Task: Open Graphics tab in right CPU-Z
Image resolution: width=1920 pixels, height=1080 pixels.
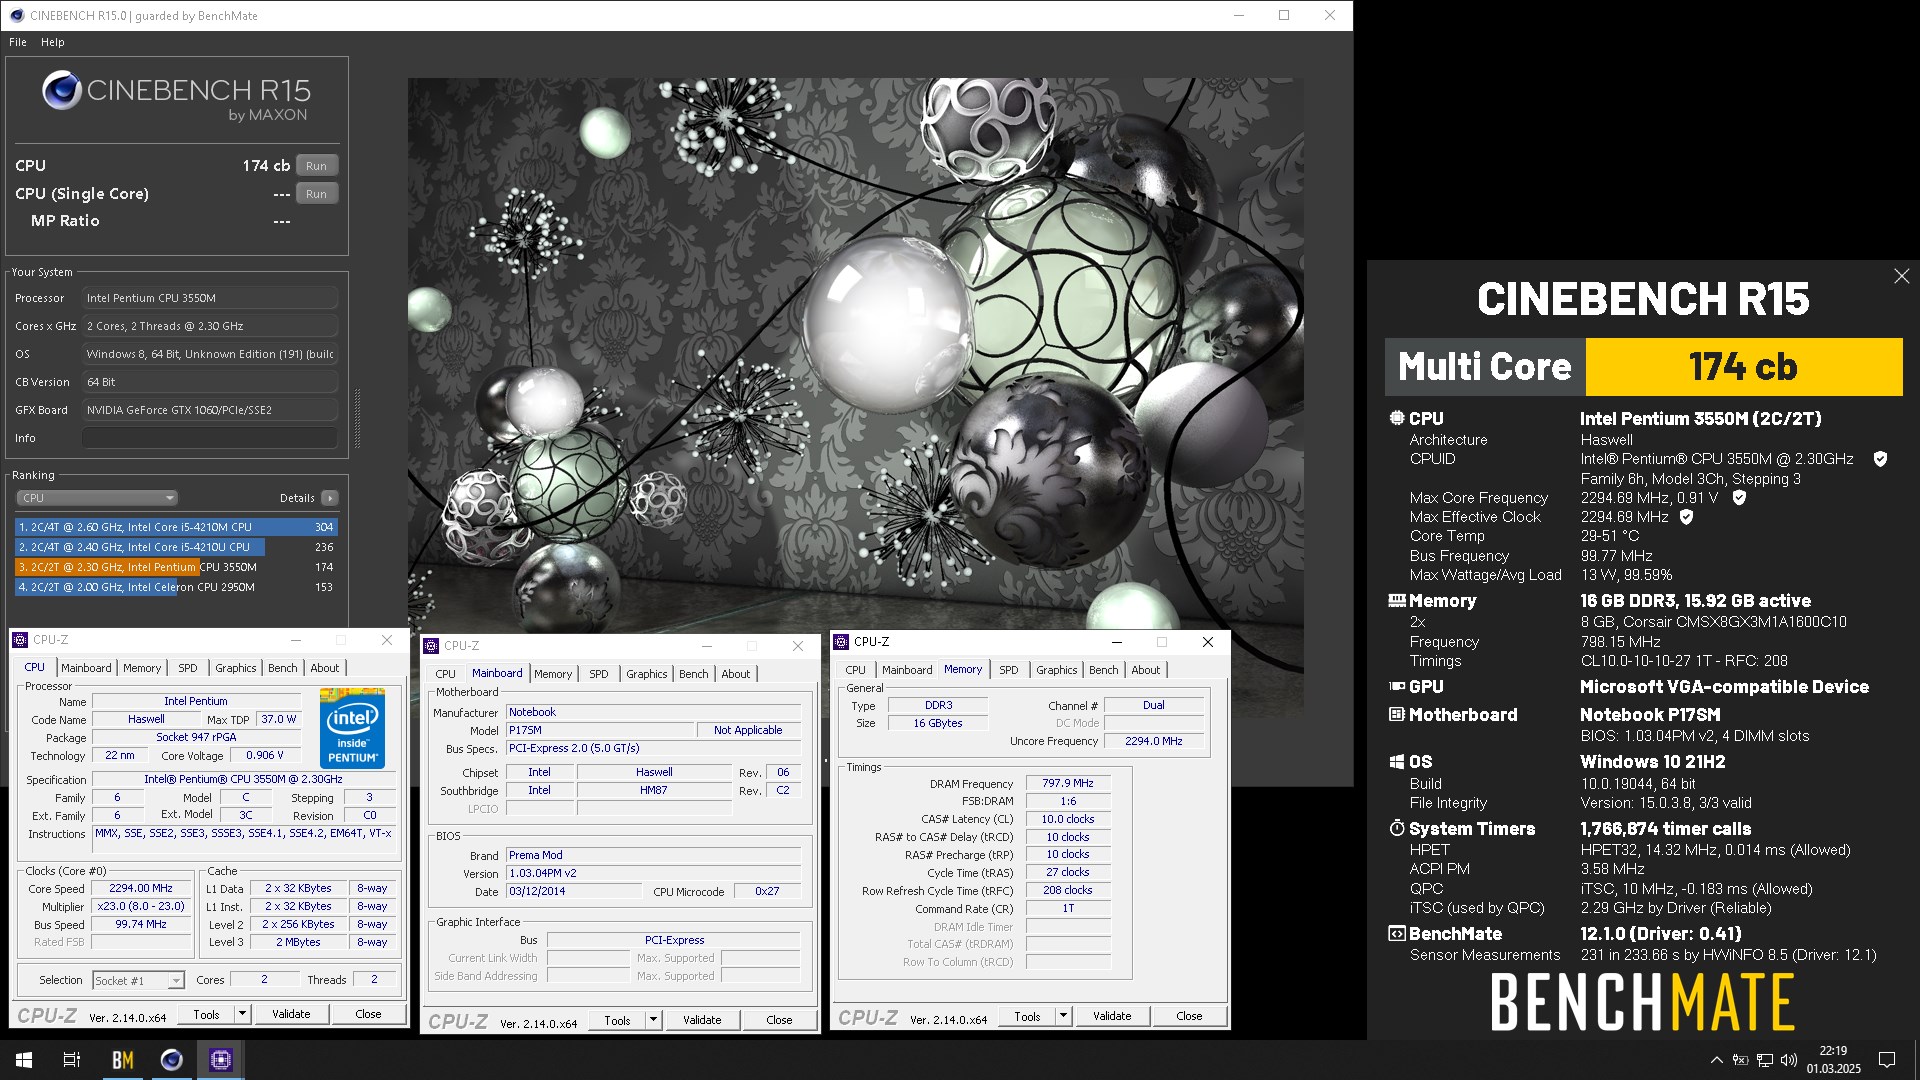Action: [1057, 670]
